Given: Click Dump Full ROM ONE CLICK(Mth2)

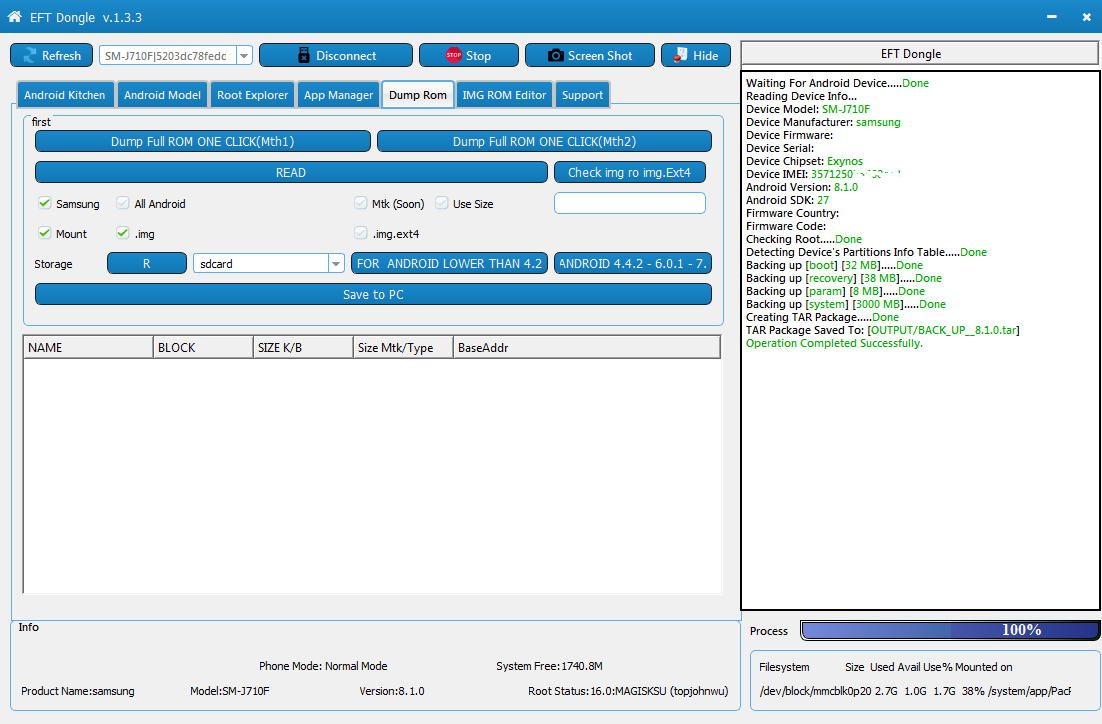Looking at the screenshot, I should pyautogui.click(x=544, y=141).
